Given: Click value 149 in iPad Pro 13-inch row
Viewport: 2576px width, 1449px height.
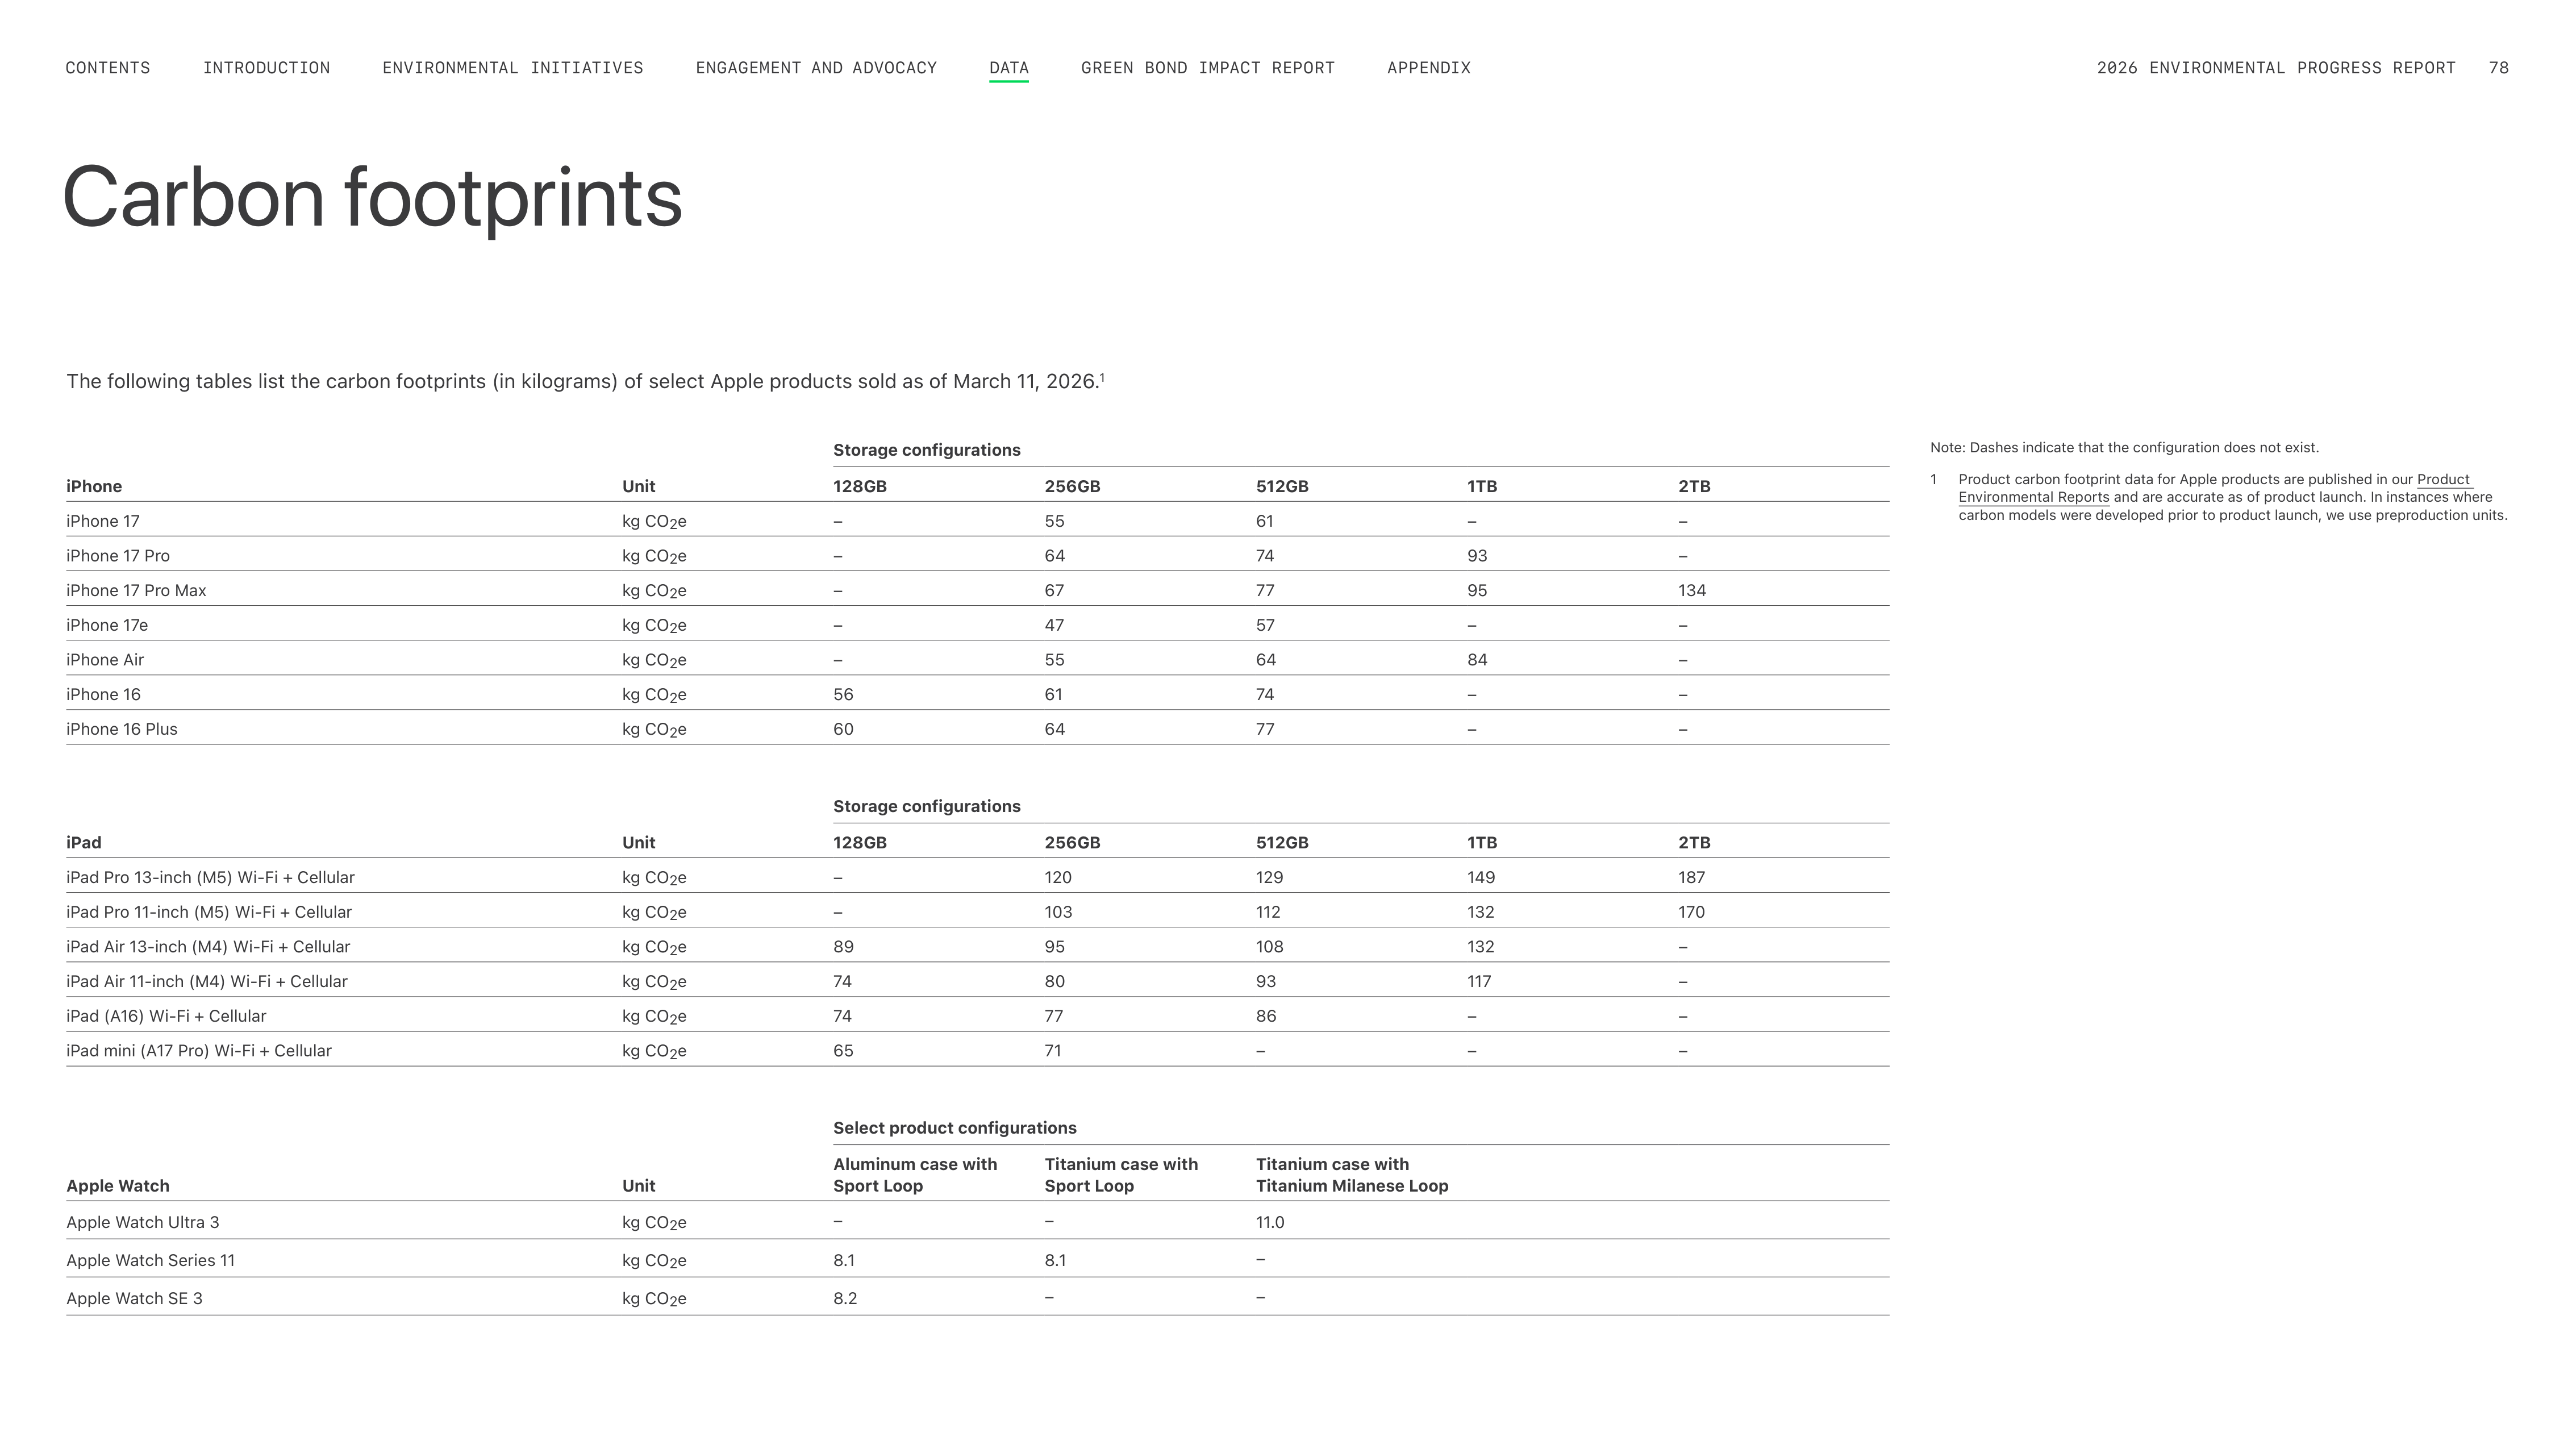Looking at the screenshot, I should [1481, 877].
